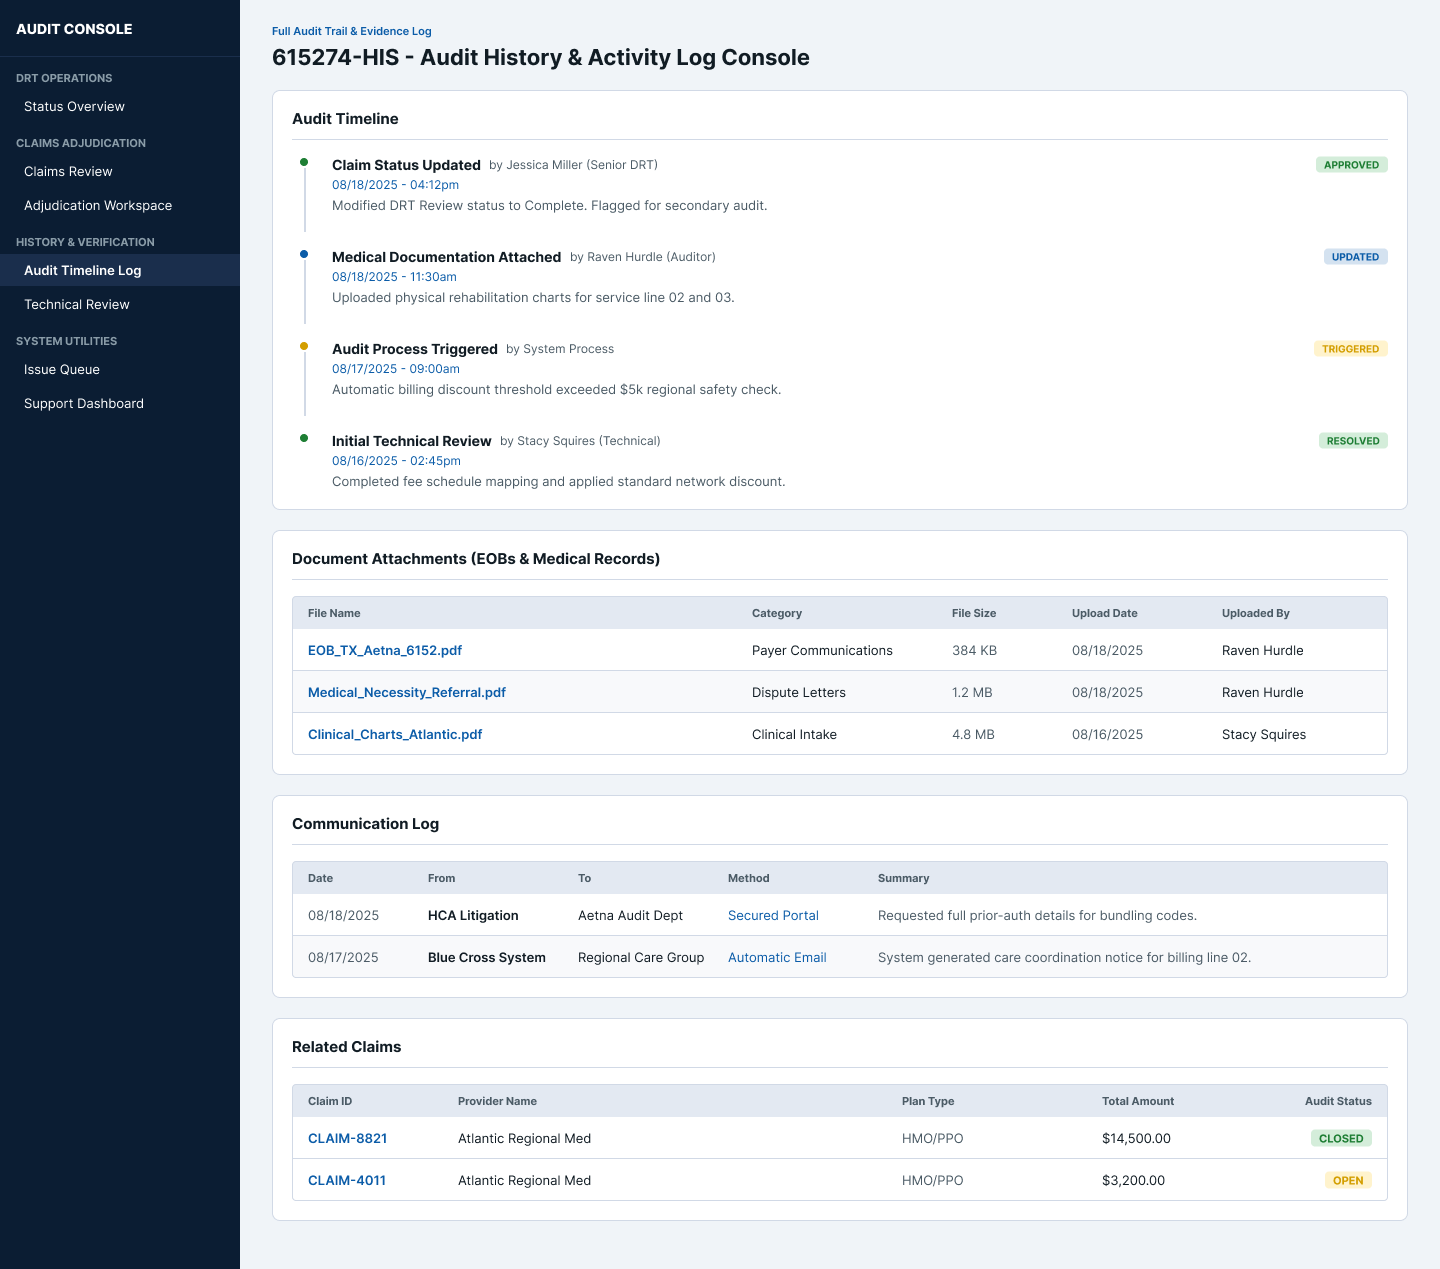Open Medical_Necessity_Referral.pdf file

point(407,692)
